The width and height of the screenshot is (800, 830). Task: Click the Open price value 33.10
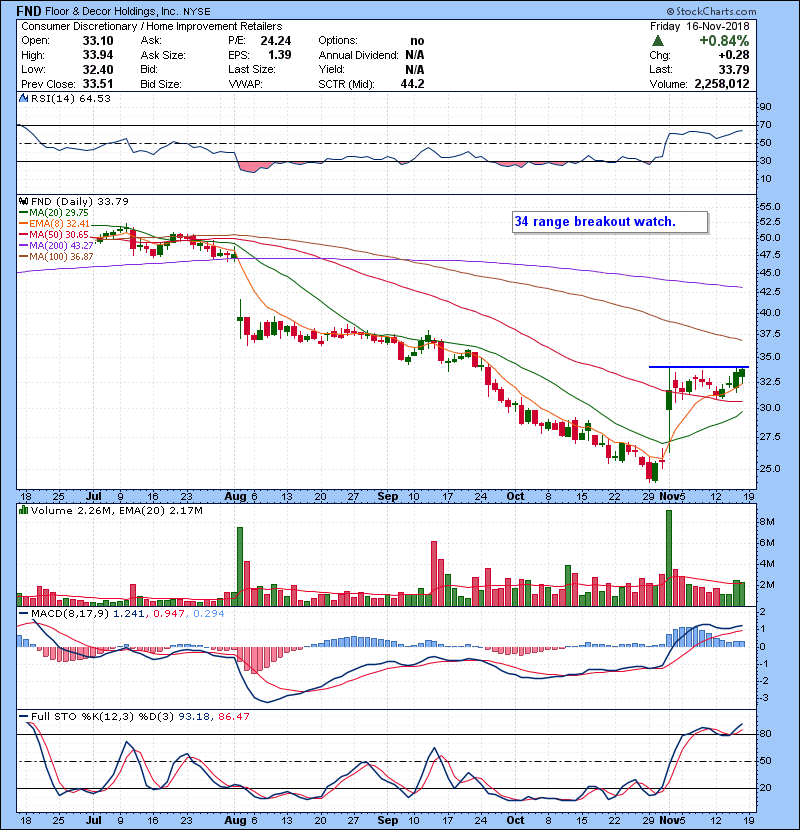point(98,41)
